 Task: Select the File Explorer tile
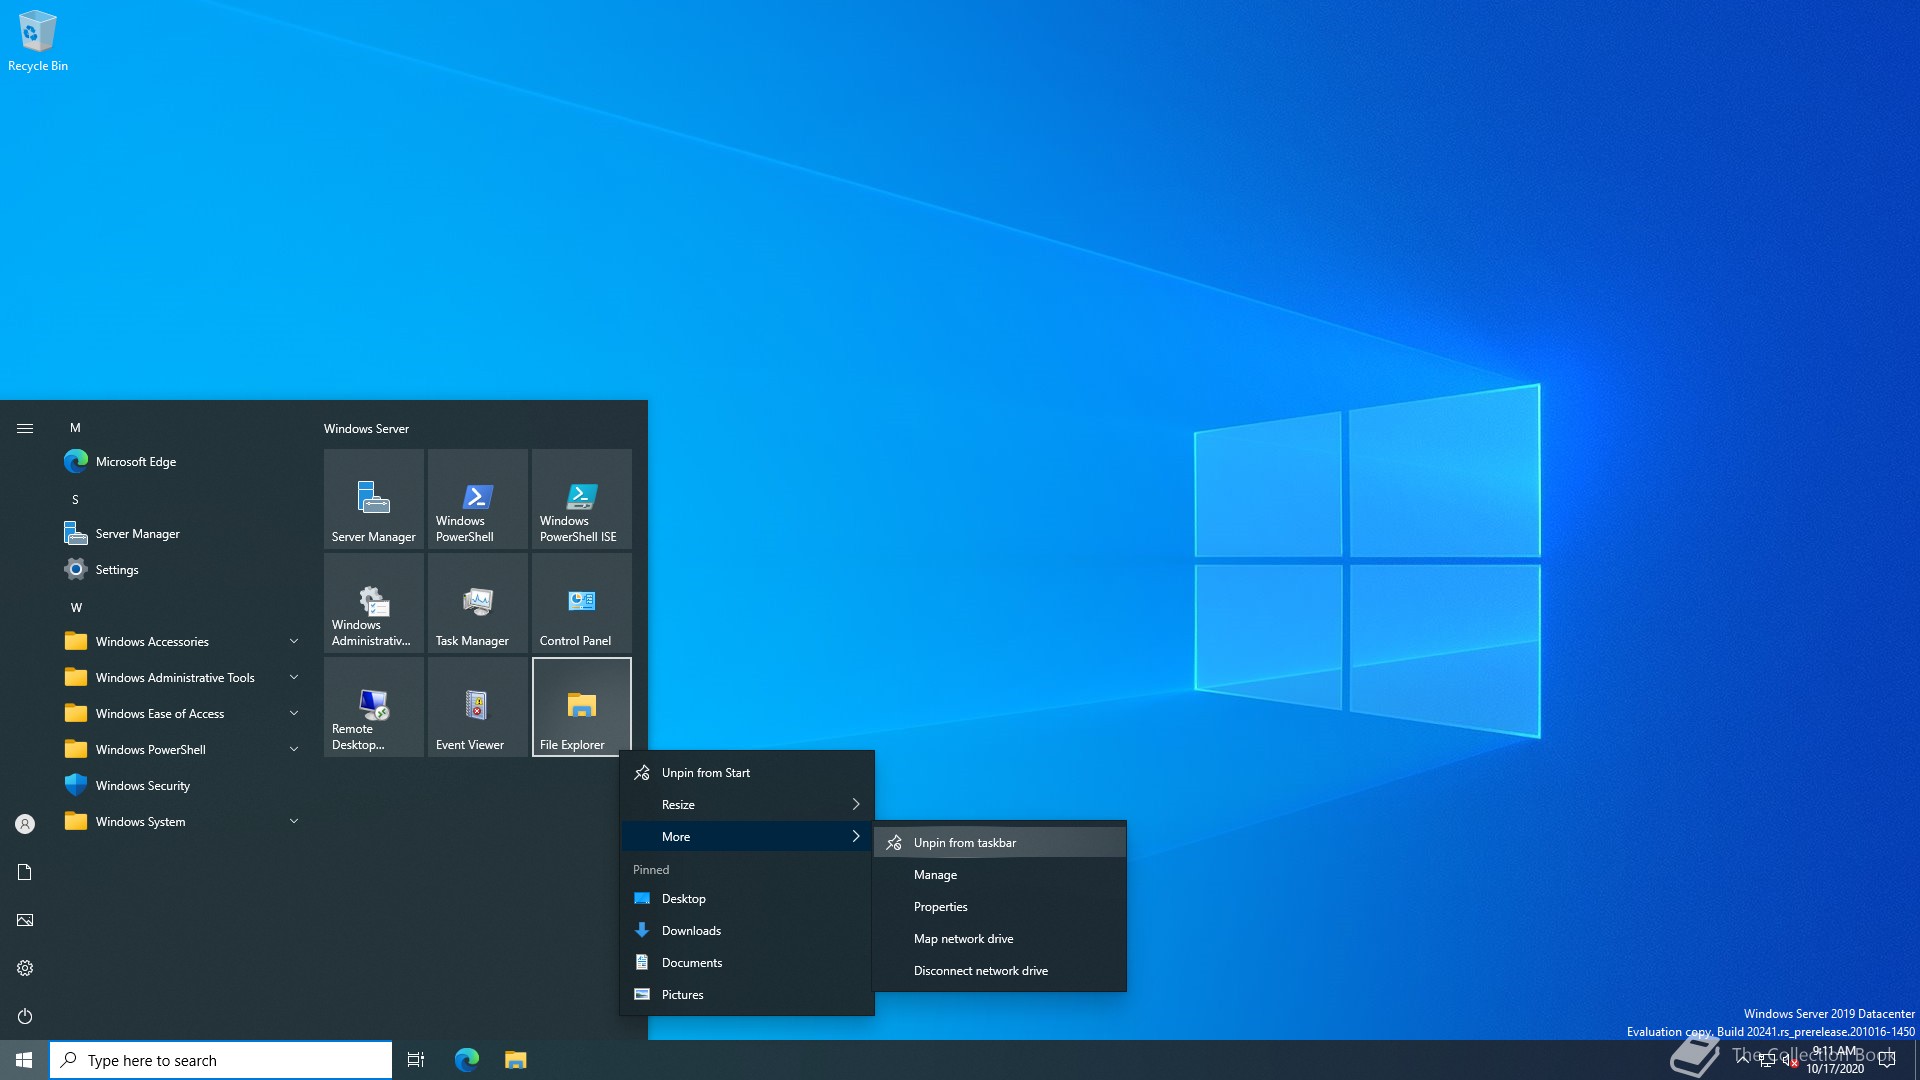click(582, 706)
